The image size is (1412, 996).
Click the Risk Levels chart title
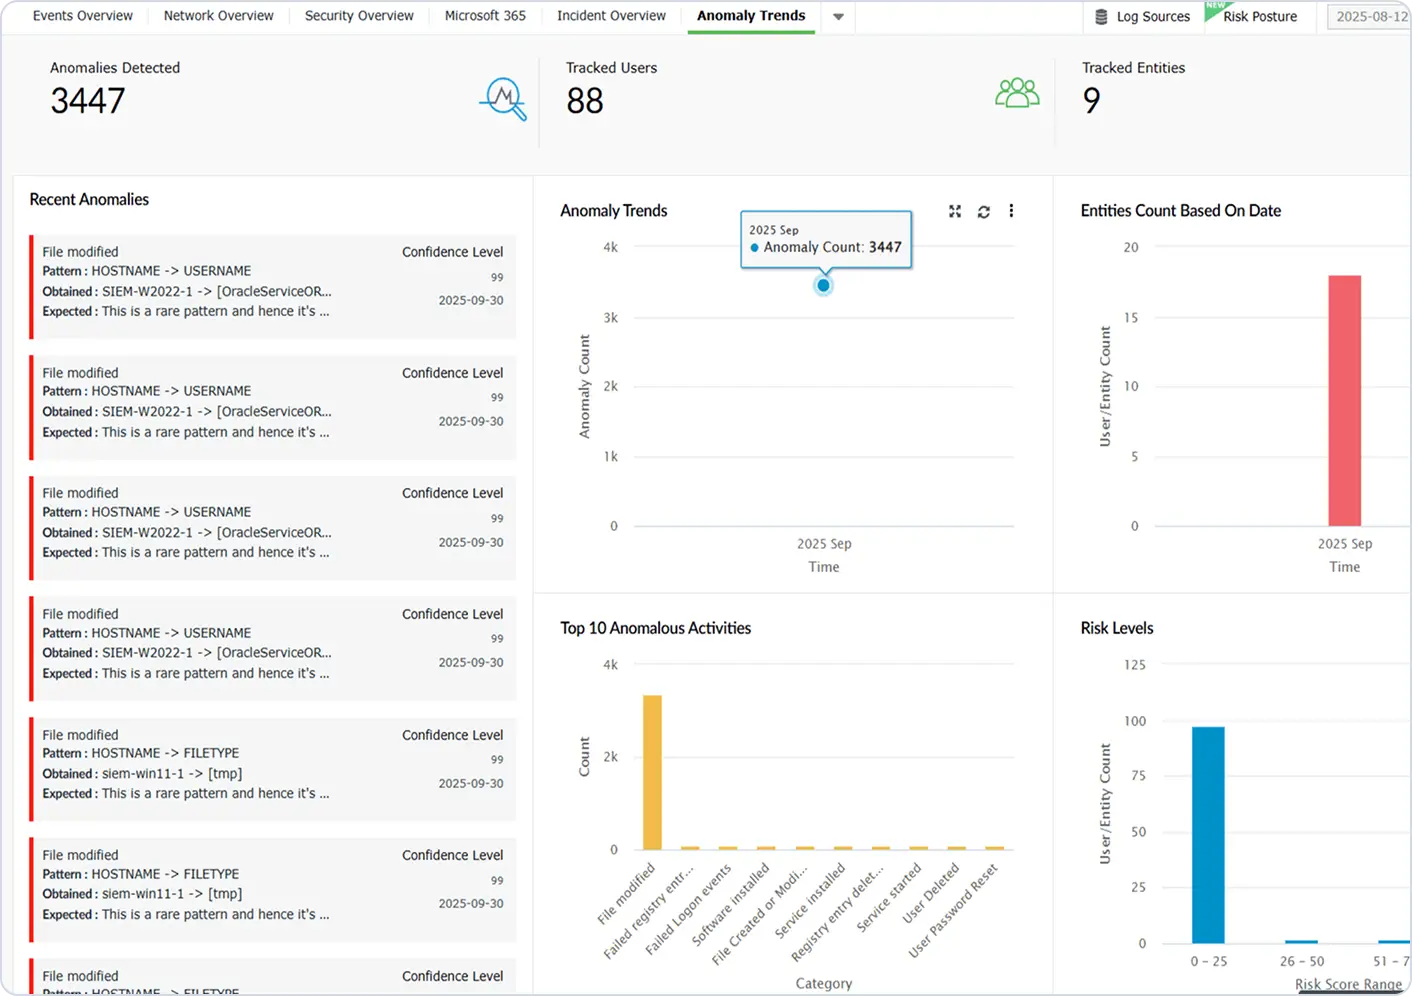[1117, 628]
